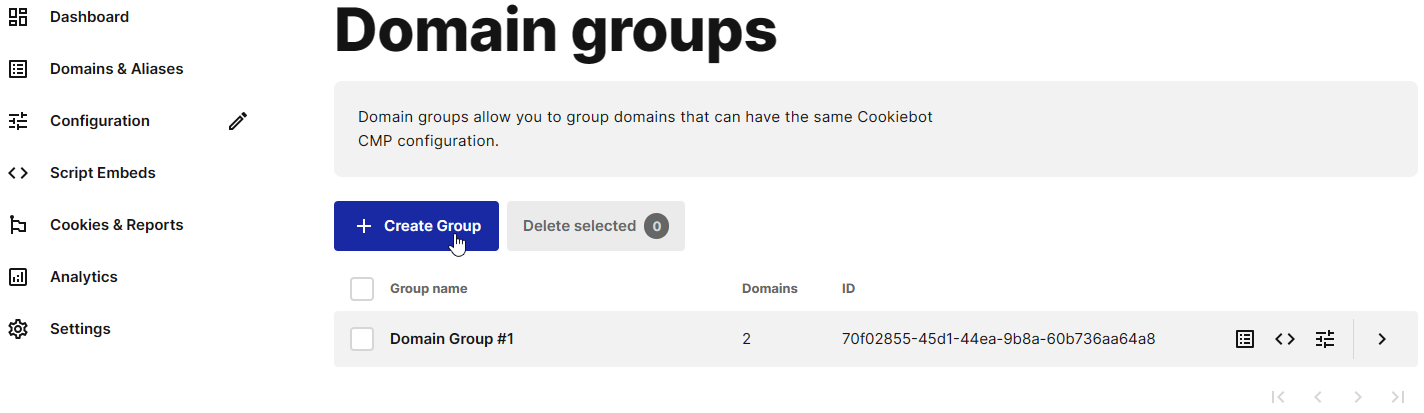Image resolution: width=1424 pixels, height=413 pixels.
Task: Click the Create Group button
Action: (416, 226)
